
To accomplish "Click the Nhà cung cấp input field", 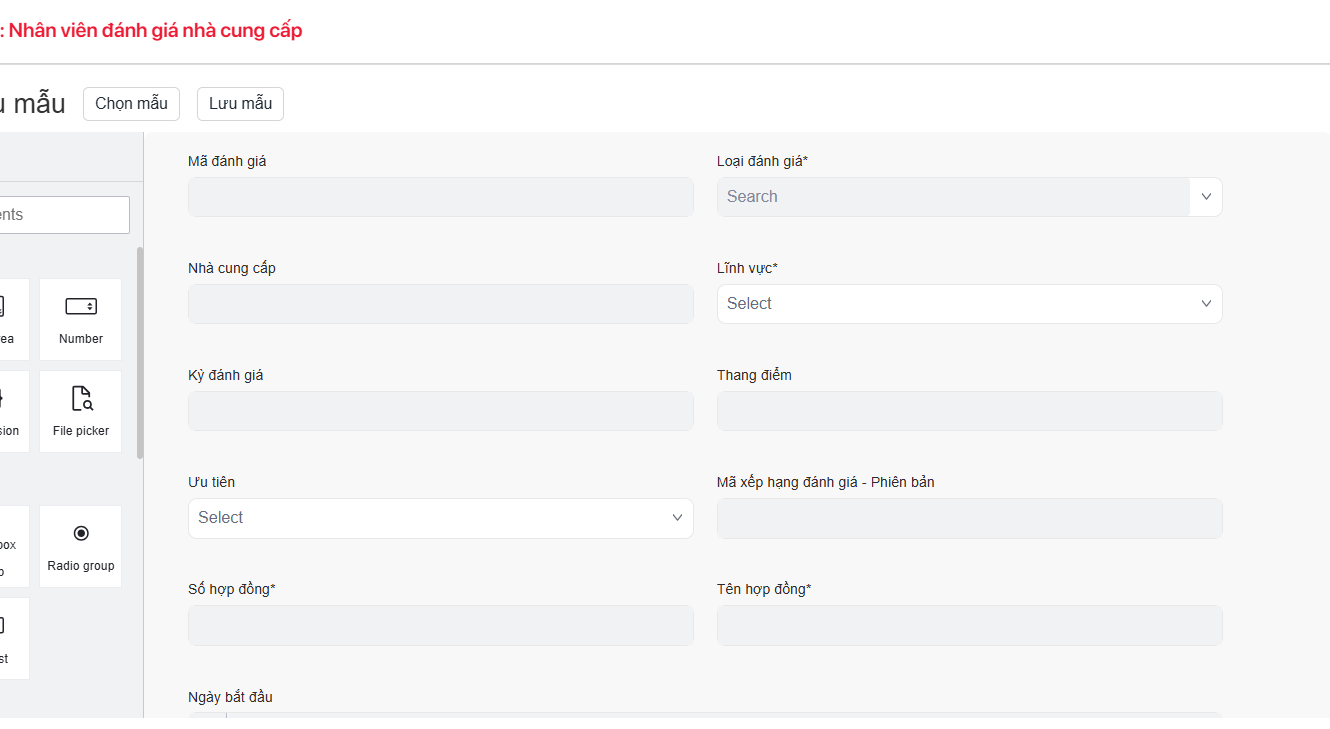I will pyautogui.click(x=440, y=304).
